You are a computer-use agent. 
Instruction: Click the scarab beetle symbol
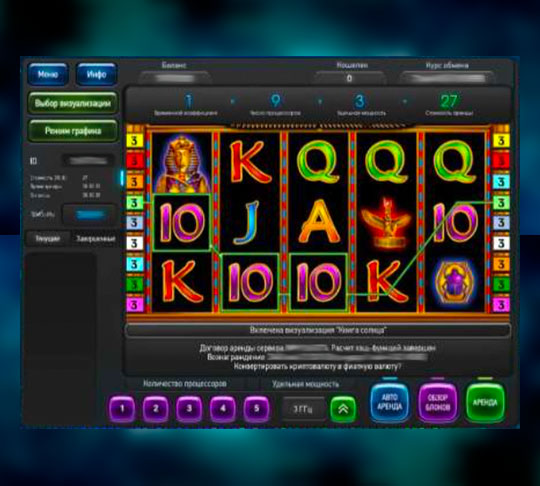click(454, 282)
